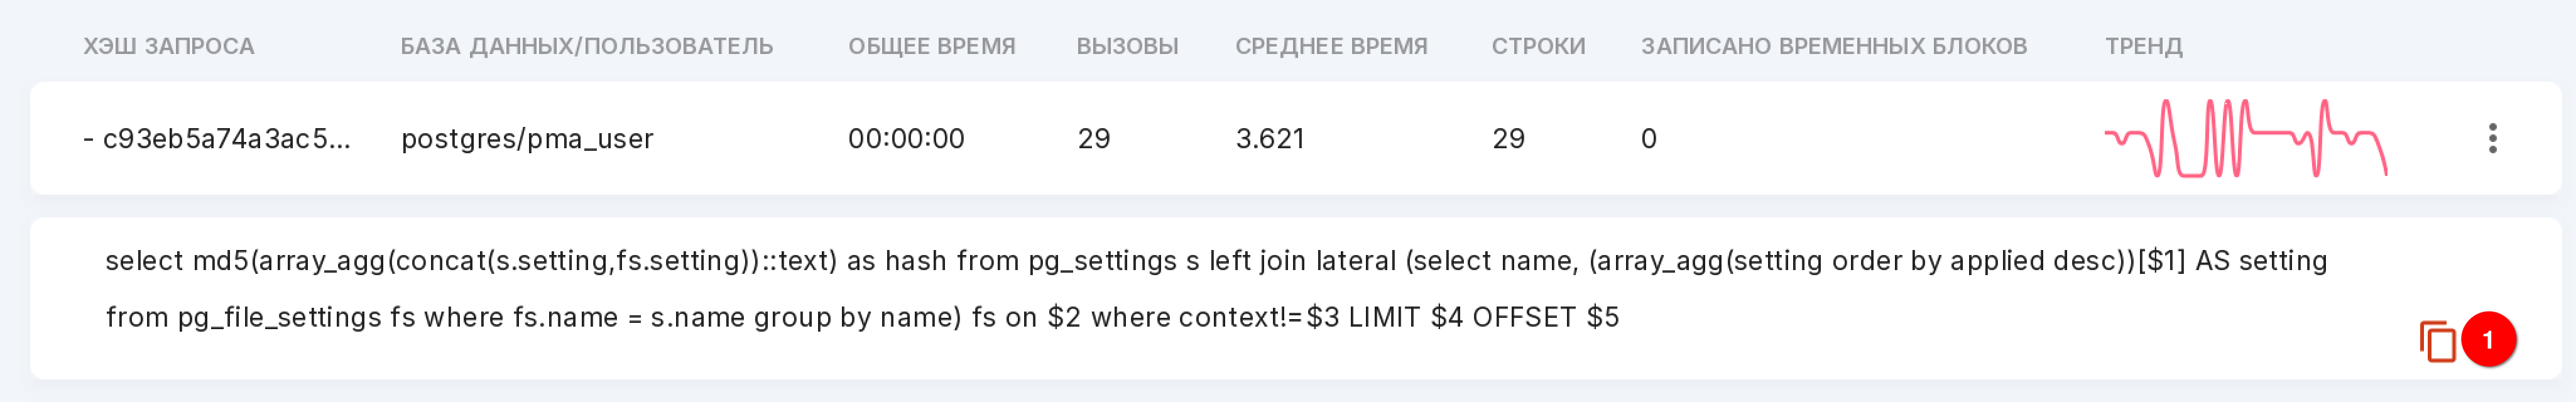Click the calls value 29

pyautogui.click(x=1094, y=138)
